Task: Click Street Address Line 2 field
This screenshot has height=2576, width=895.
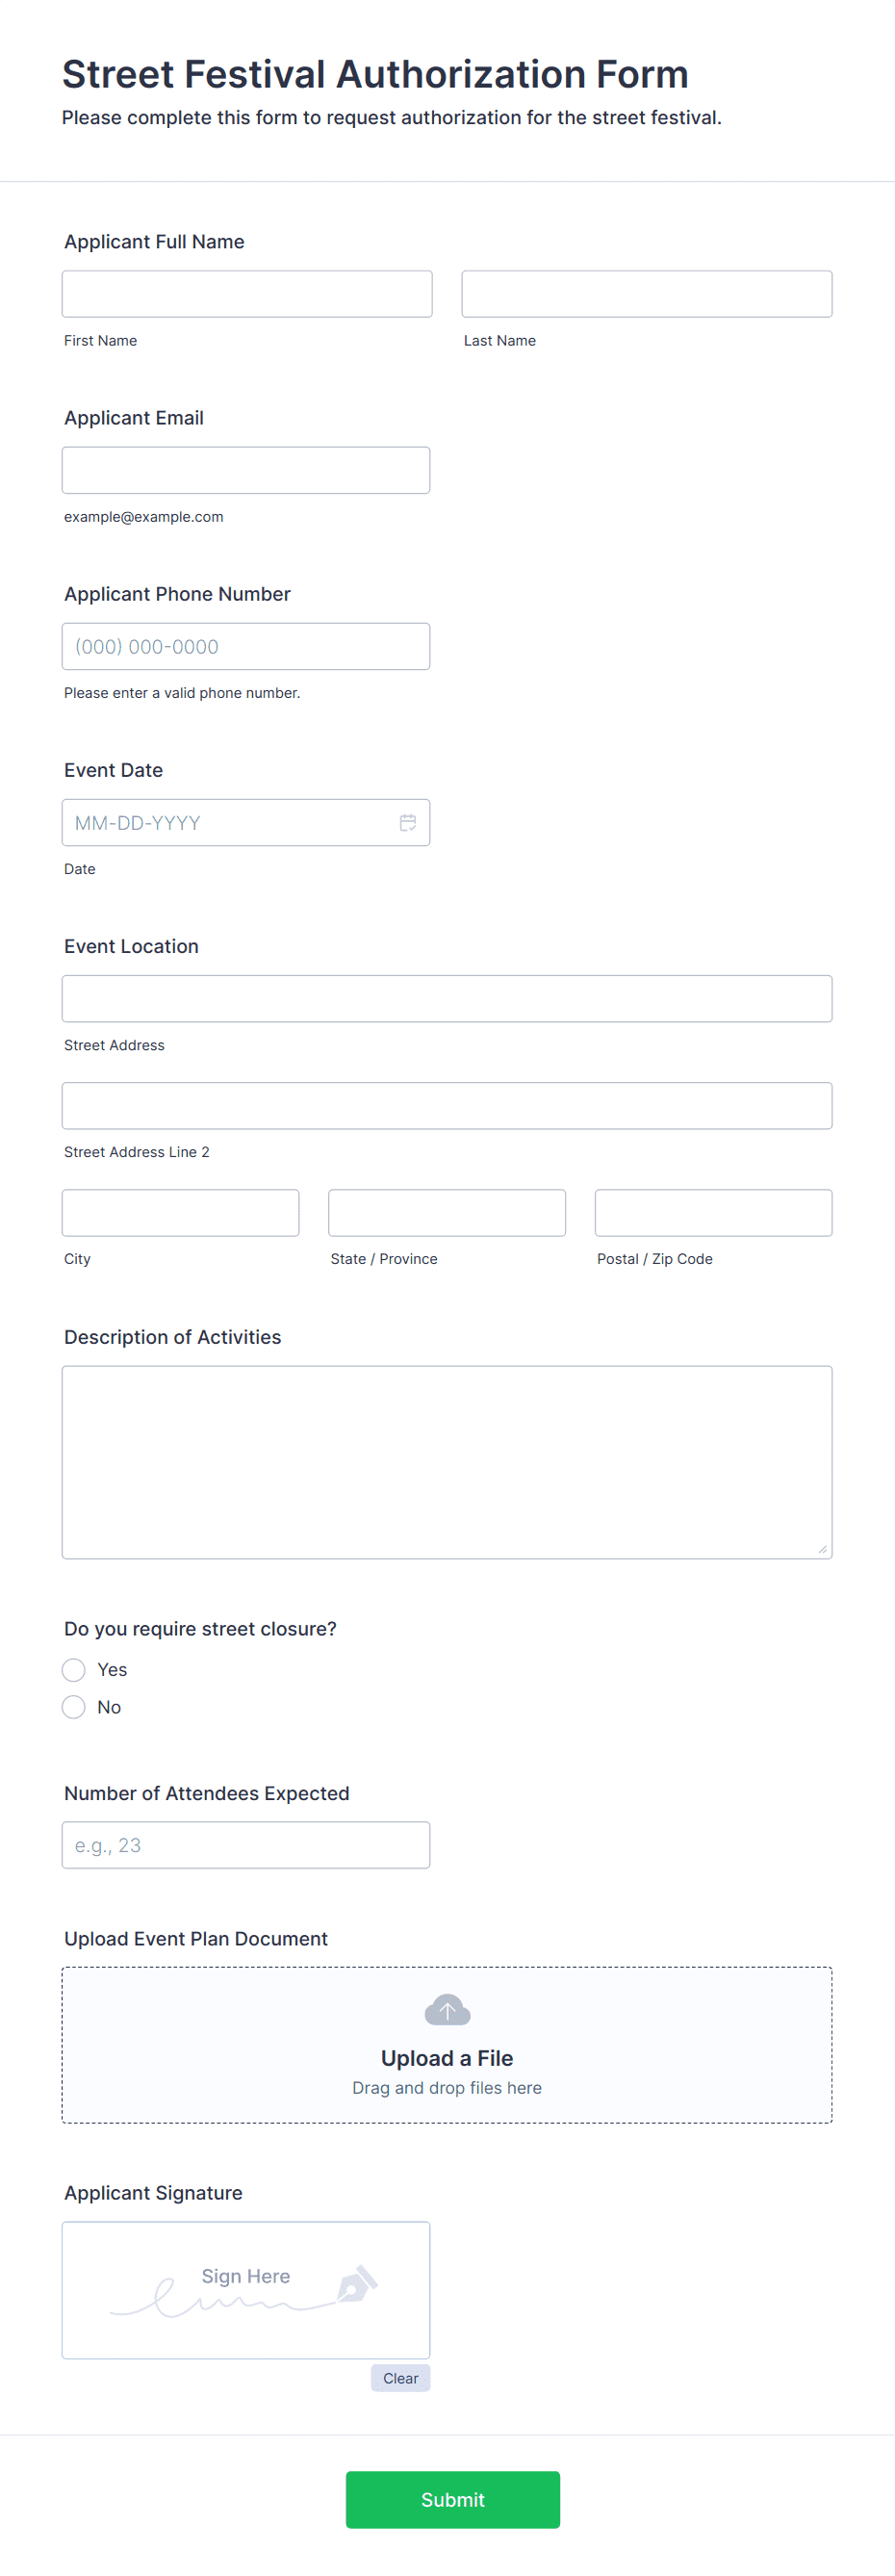Action: 447,1106
